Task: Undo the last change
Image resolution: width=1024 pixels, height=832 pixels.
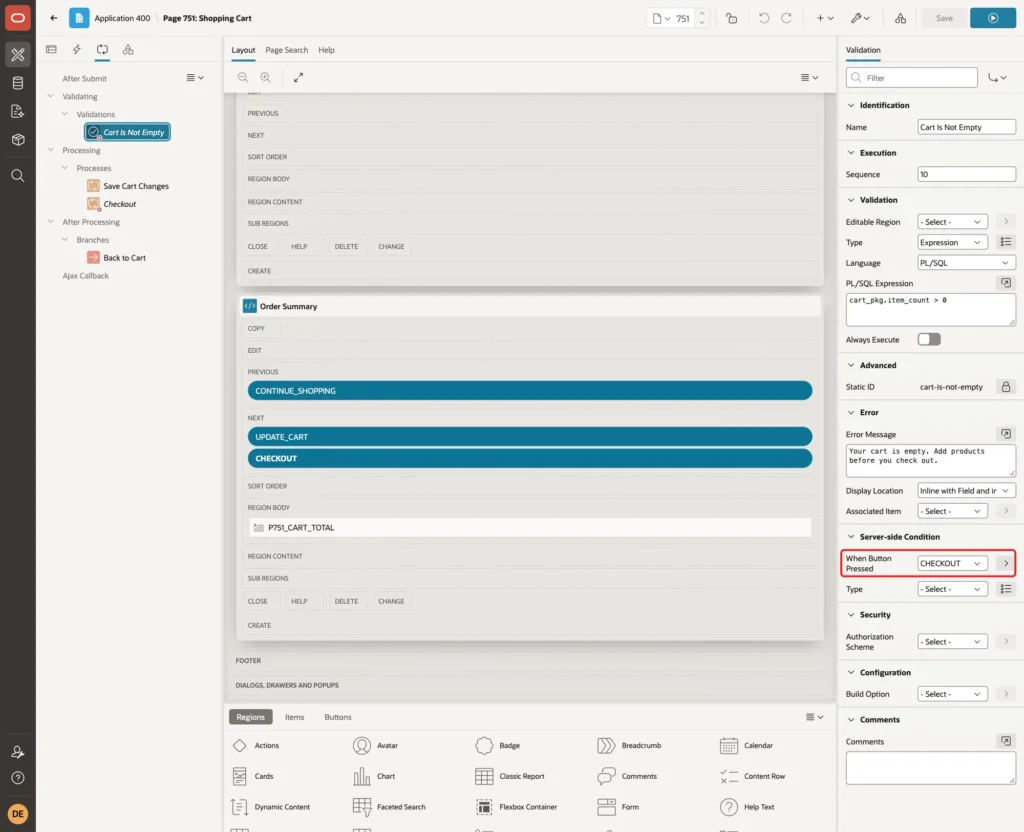Action: tap(763, 18)
